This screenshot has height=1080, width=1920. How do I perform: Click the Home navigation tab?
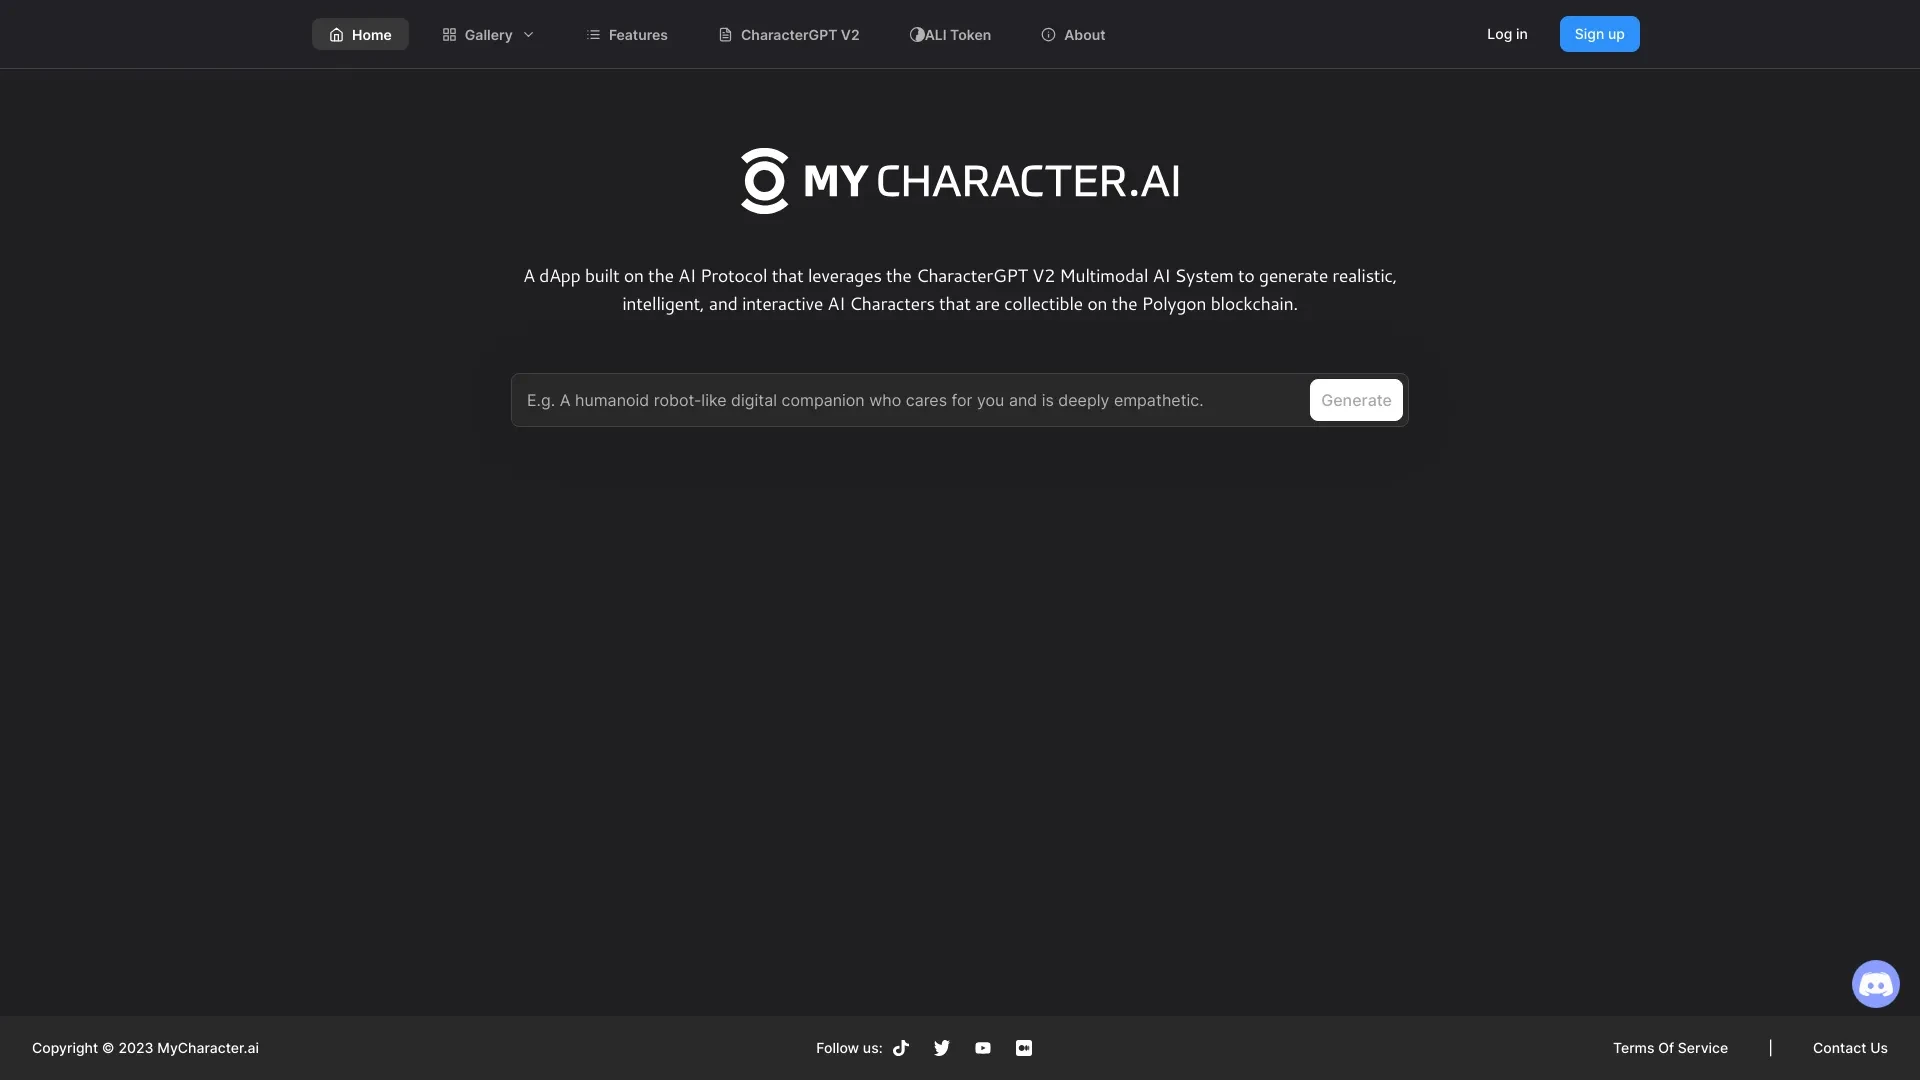coord(359,33)
